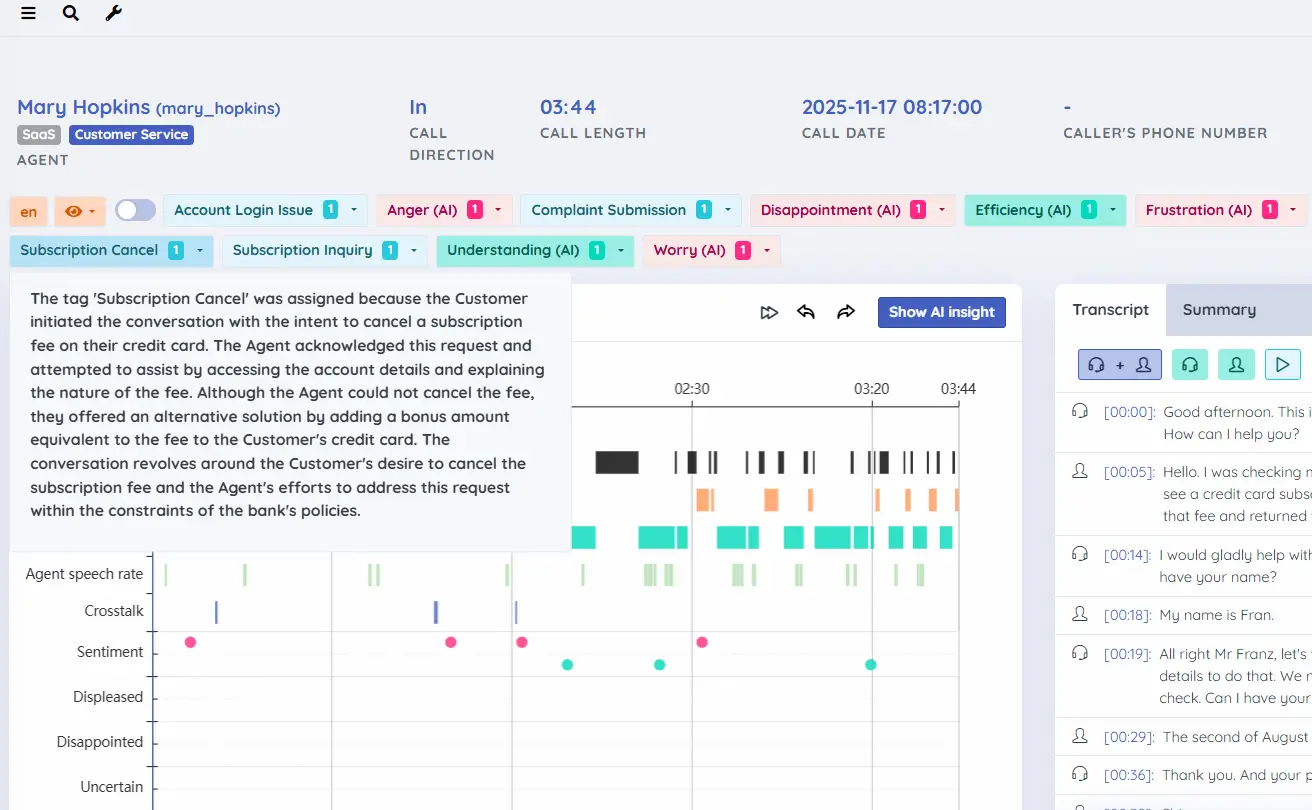
Task: Jump to transcript timestamp 00:14
Action: [1128, 555]
